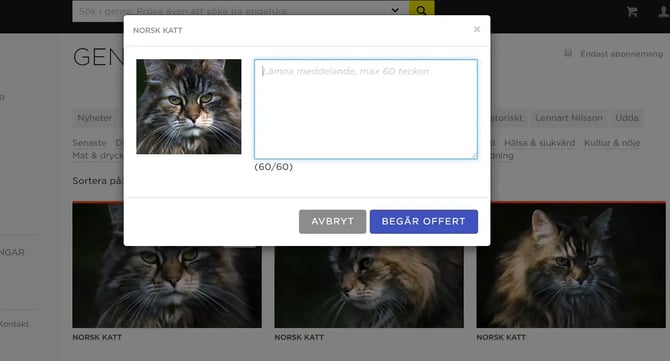Open the Kontakt link in sidebar
Image resolution: width=670 pixels, height=361 pixels.
click(14, 324)
